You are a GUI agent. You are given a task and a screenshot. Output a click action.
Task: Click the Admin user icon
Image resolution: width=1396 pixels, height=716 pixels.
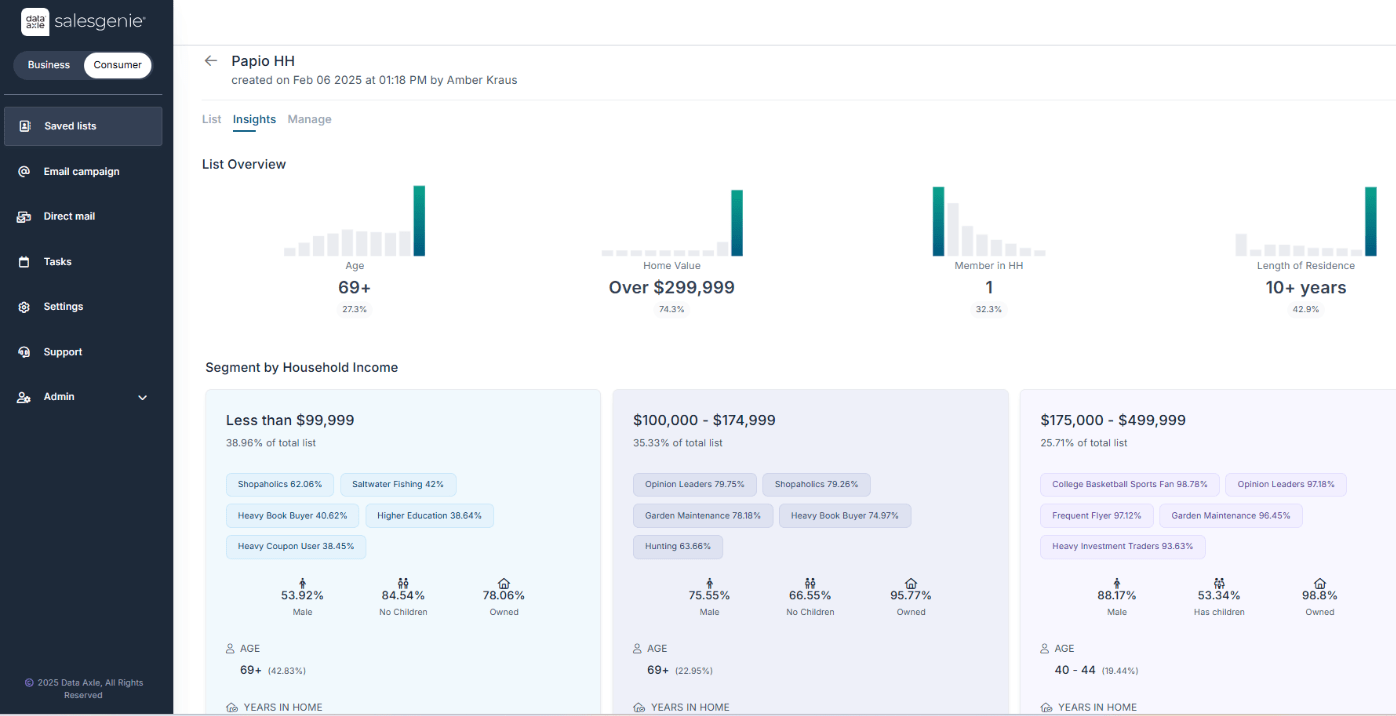pyautogui.click(x=24, y=397)
